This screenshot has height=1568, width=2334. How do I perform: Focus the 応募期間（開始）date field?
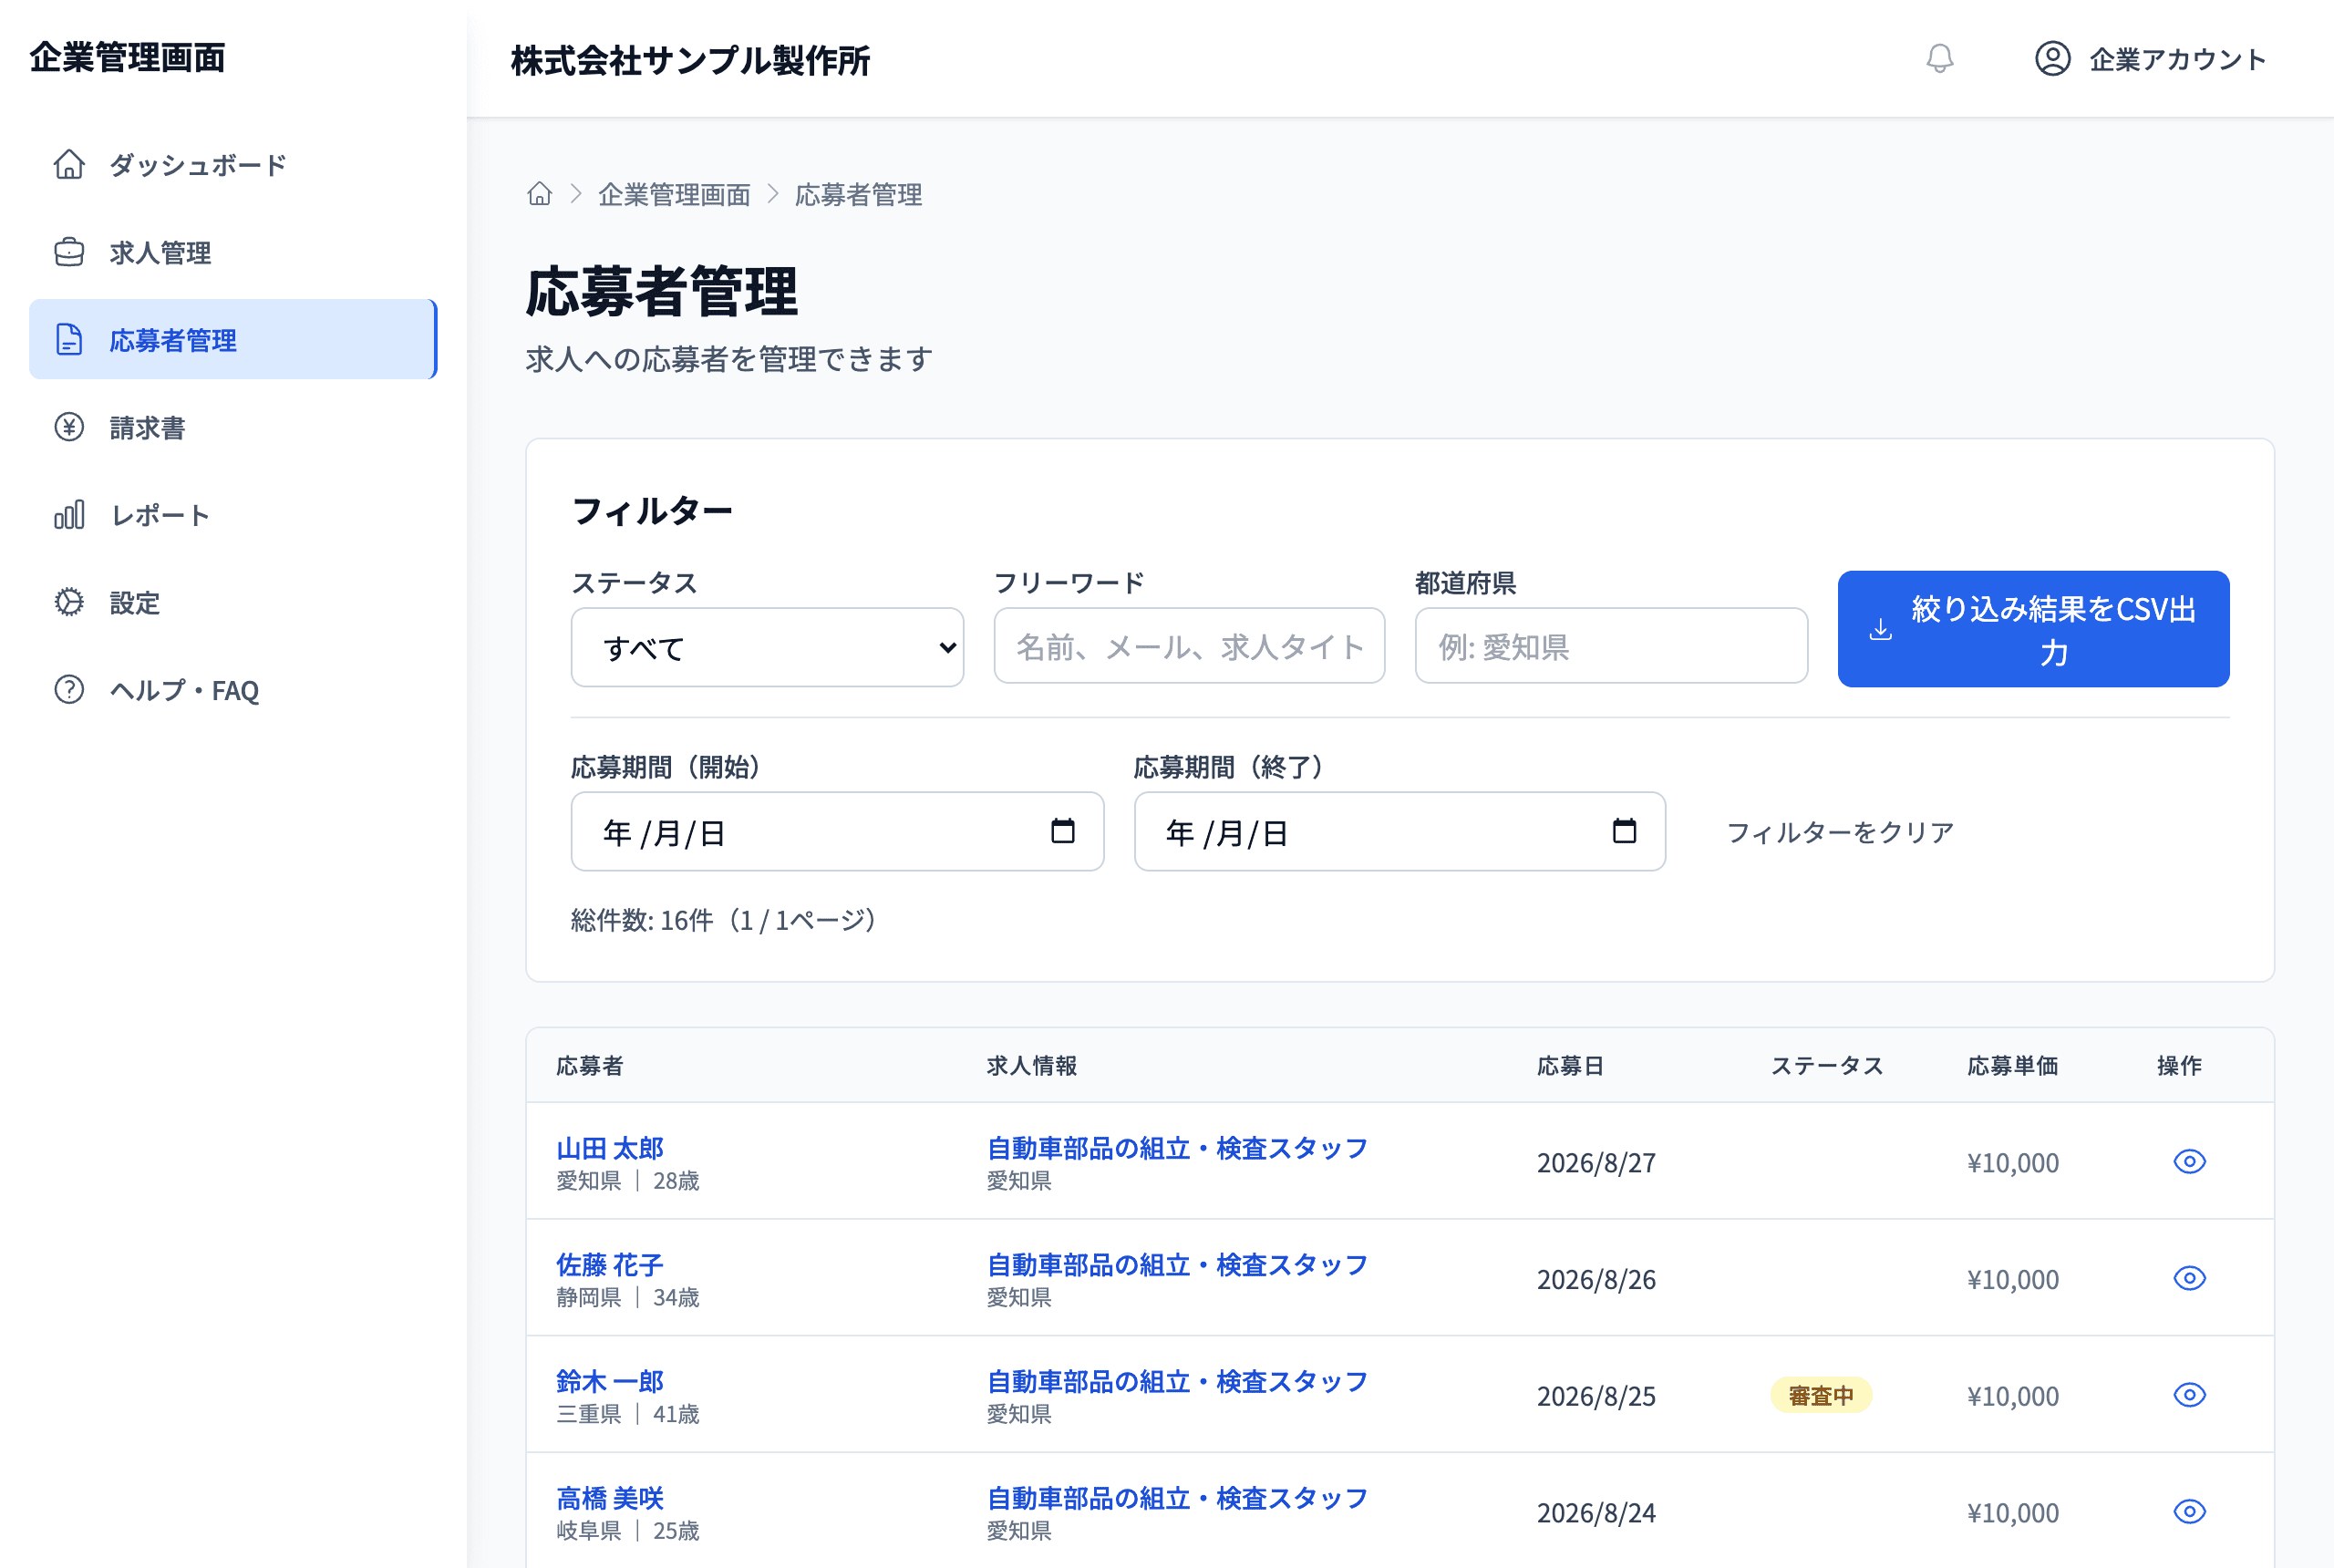(x=837, y=832)
